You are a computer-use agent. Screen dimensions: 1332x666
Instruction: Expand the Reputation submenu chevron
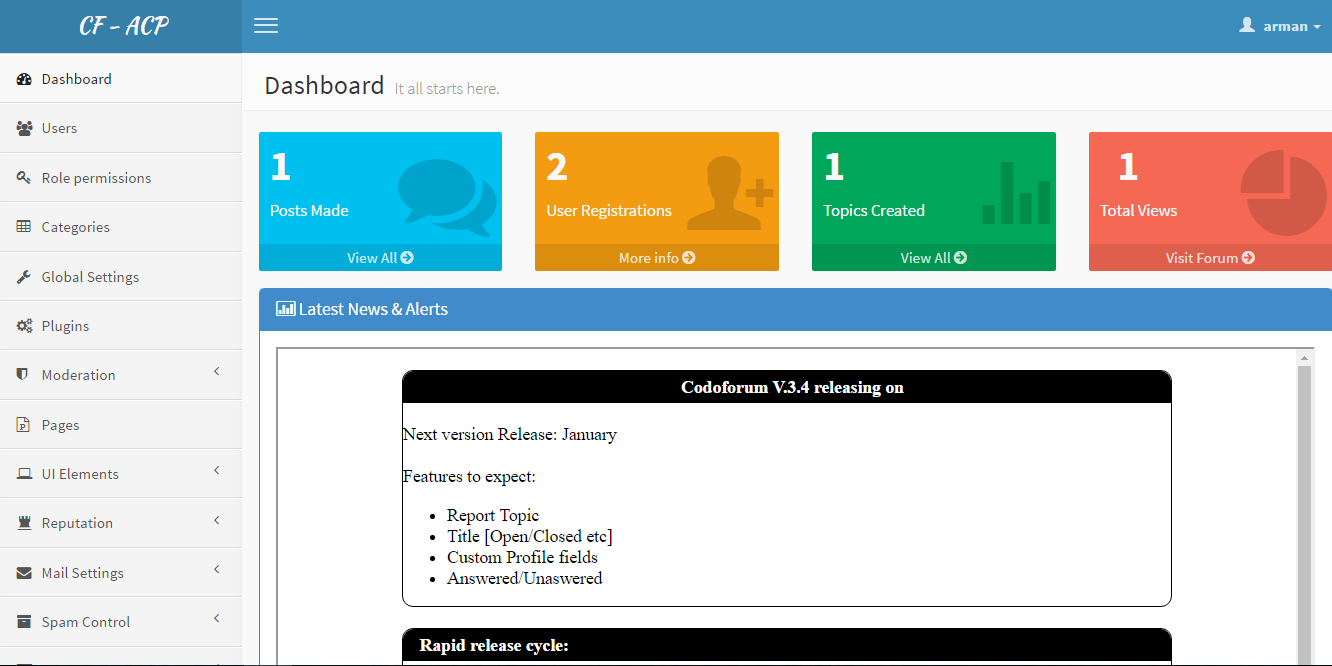[217, 521]
